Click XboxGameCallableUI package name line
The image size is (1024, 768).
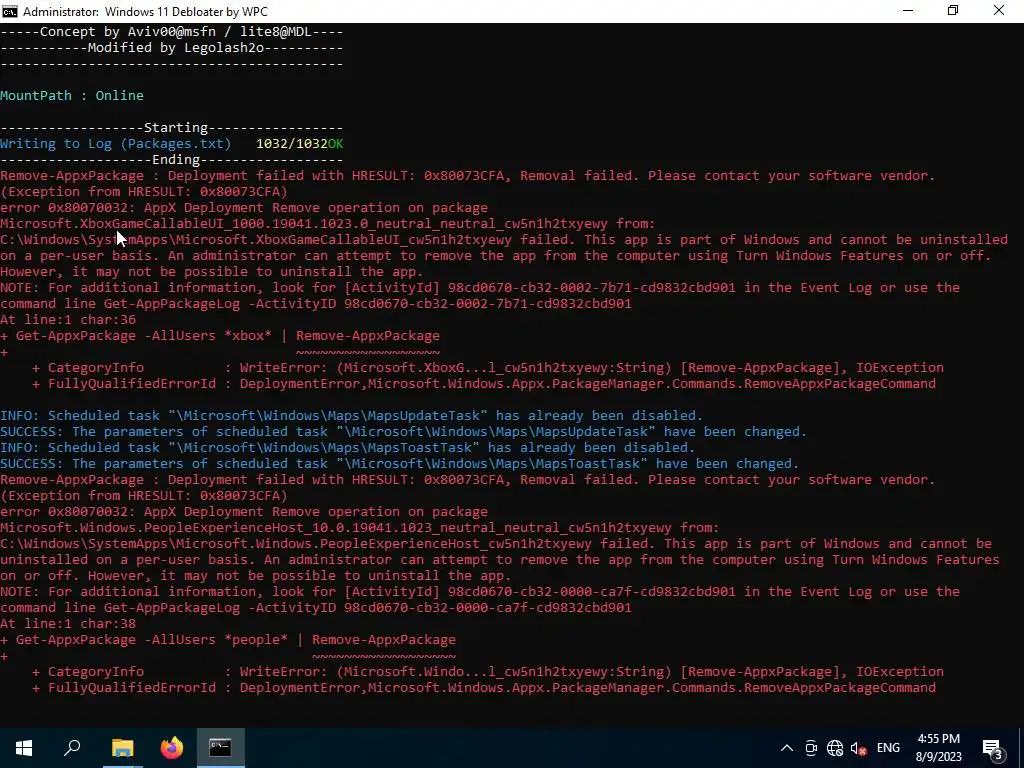click(328, 223)
